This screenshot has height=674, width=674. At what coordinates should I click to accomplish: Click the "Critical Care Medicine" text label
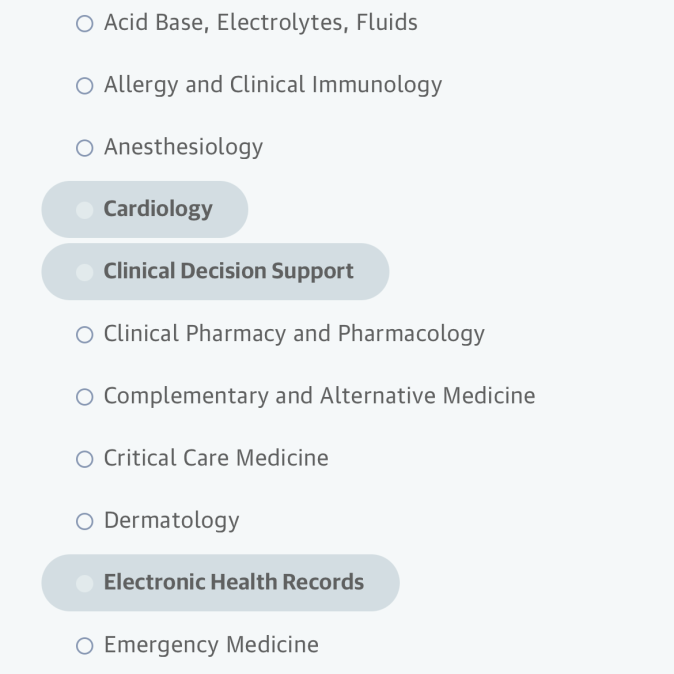point(216,458)
